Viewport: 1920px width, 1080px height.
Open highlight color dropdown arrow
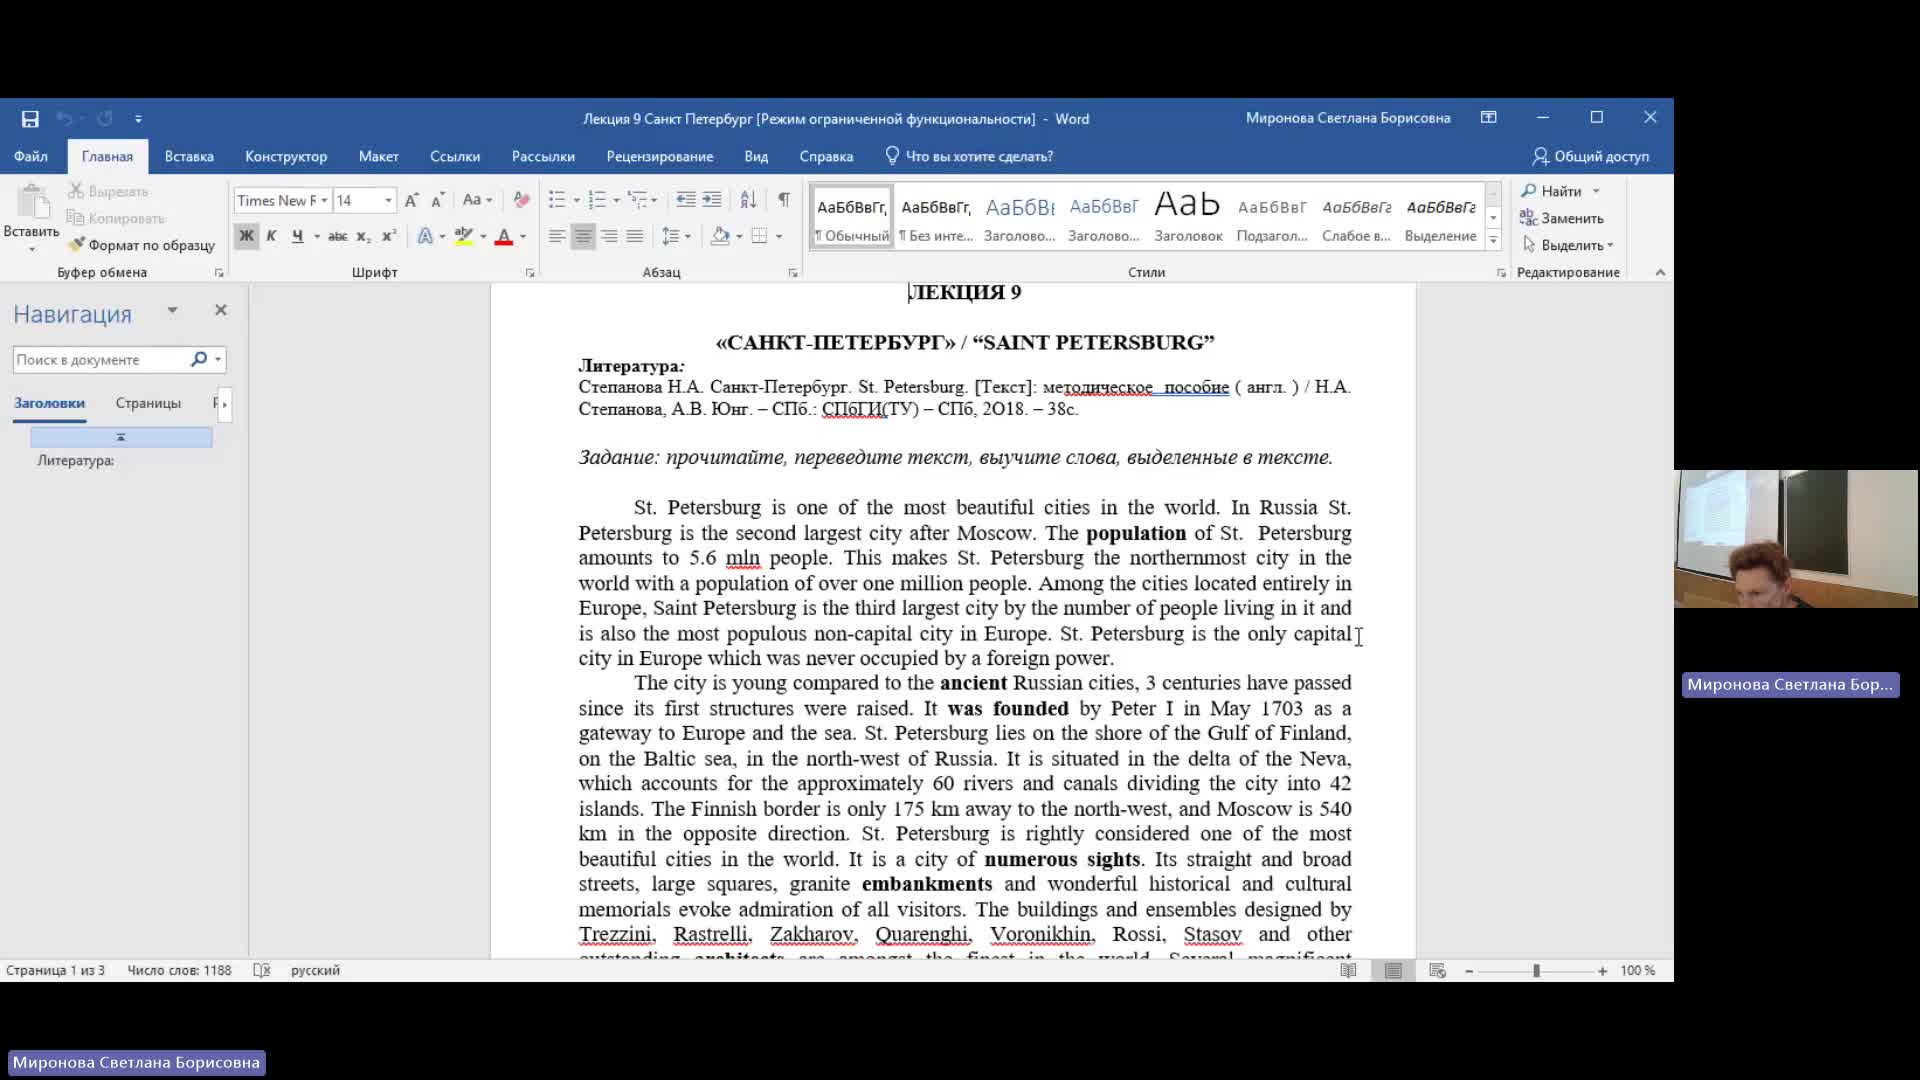[483, 237]
